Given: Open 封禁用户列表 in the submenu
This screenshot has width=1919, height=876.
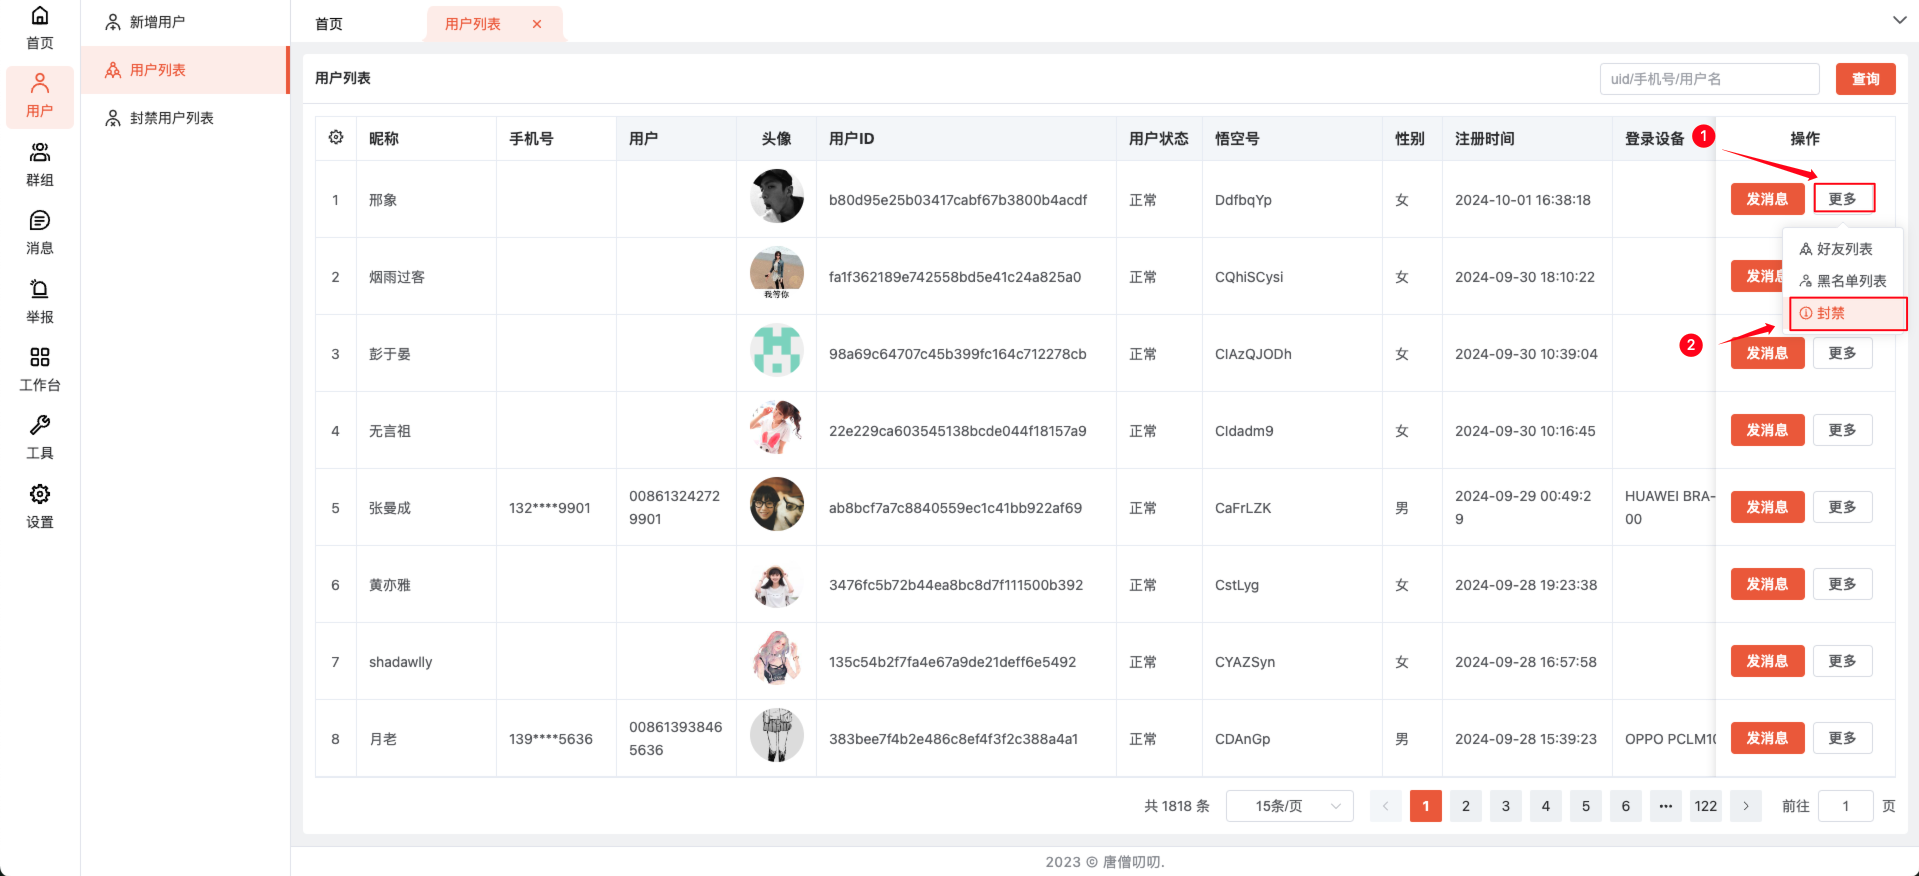Looking at the screenshot, I should pos(171,118).
